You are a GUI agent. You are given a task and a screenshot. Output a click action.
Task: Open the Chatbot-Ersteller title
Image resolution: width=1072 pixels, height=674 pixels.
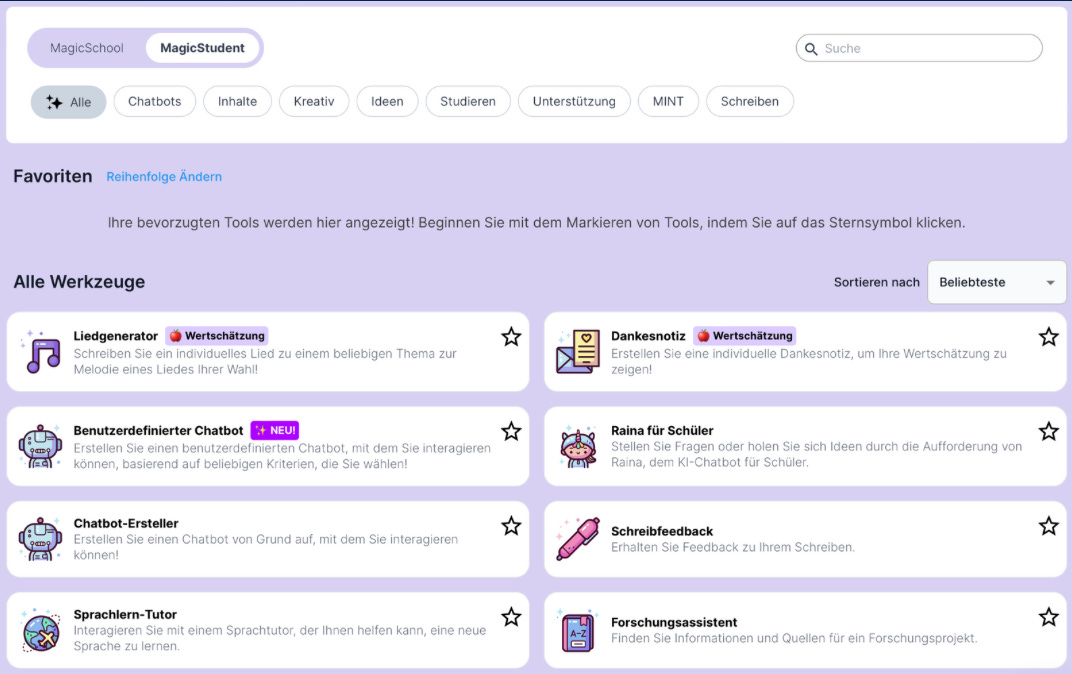click(126, 523)
